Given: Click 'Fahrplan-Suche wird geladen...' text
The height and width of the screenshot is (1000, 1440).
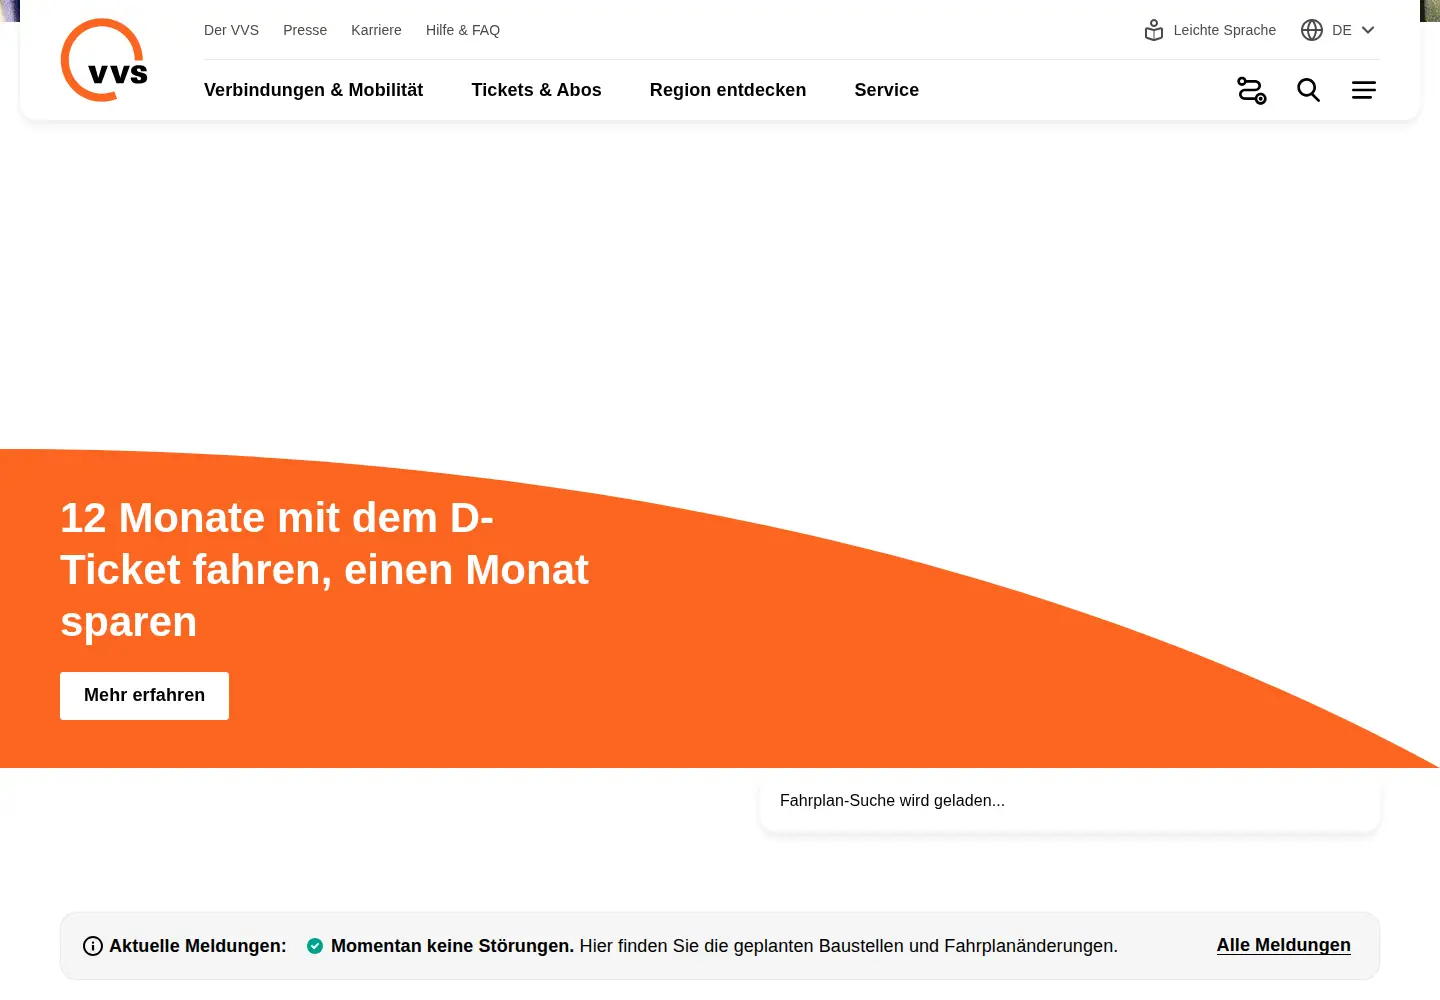Looking at the screenshot, I should coord(892,801).
